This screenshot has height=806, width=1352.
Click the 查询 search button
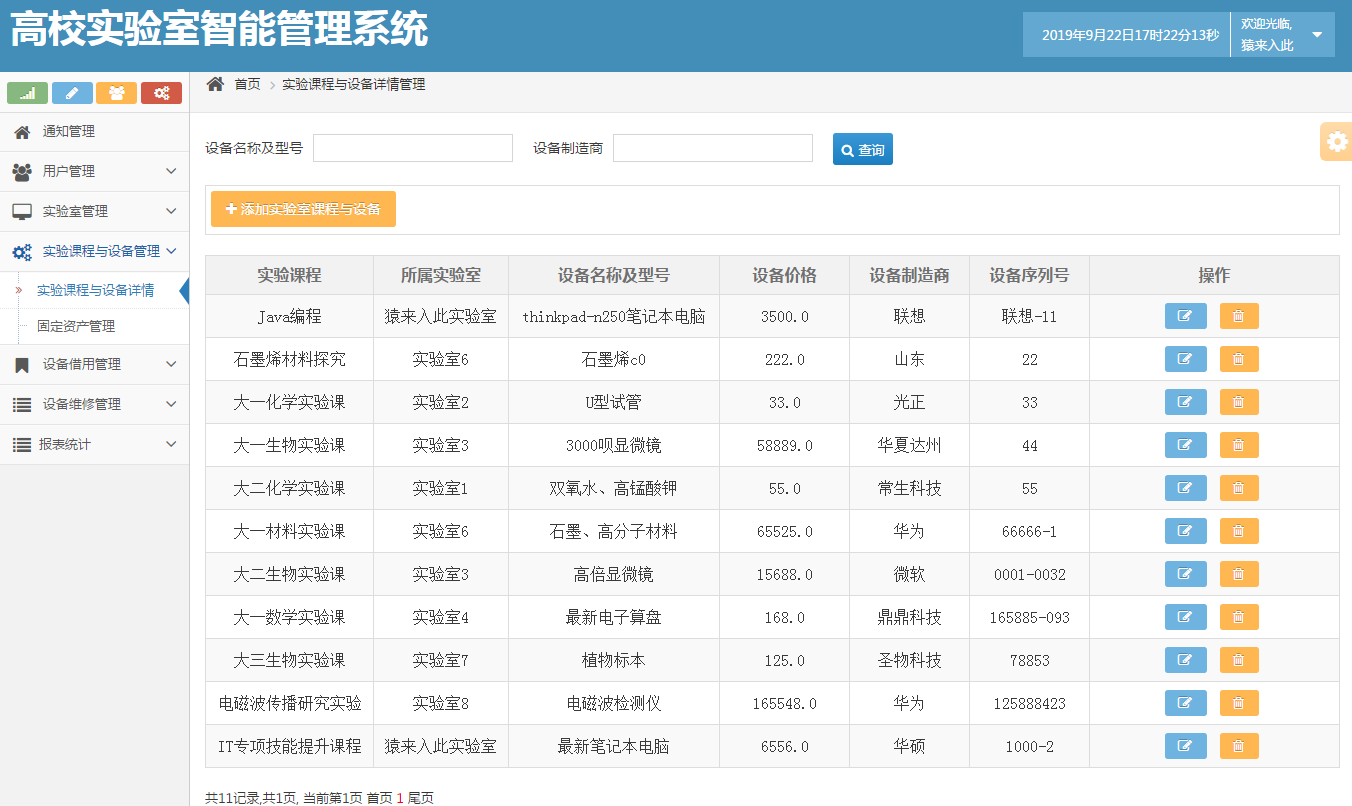(x=862, y=149)
